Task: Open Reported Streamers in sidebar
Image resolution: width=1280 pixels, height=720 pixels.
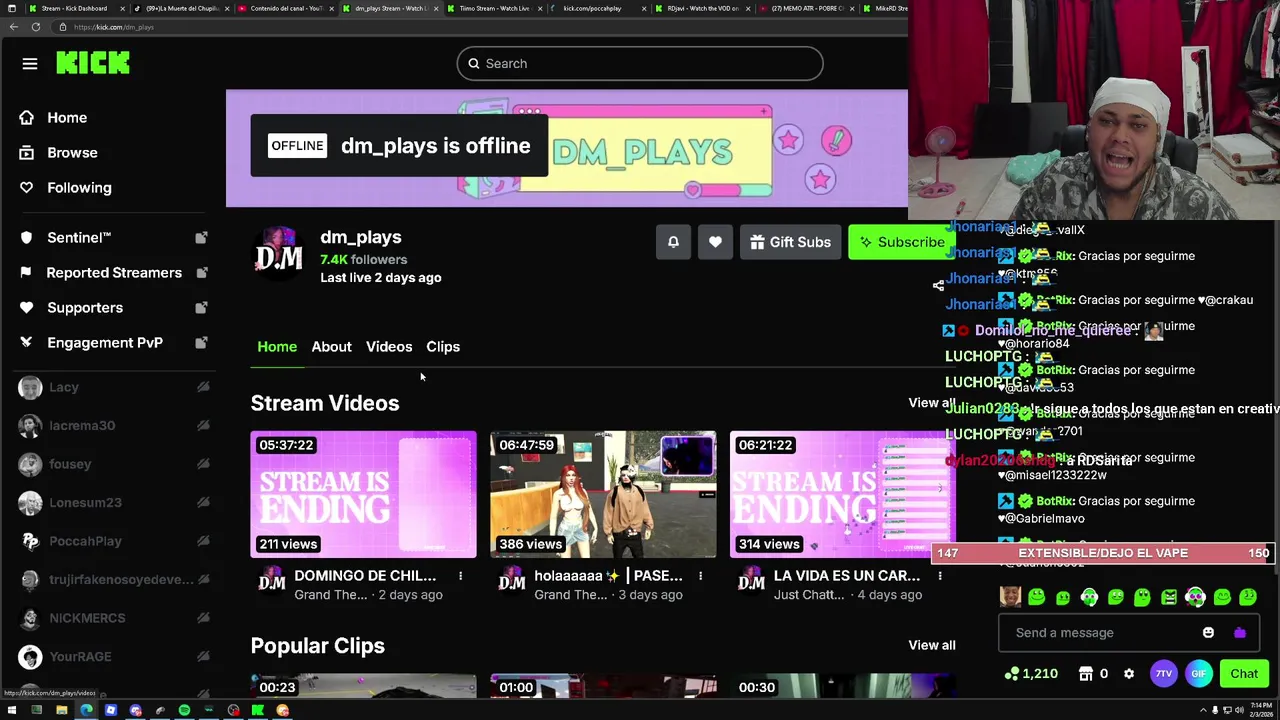Action: click(x=114, y=273)
